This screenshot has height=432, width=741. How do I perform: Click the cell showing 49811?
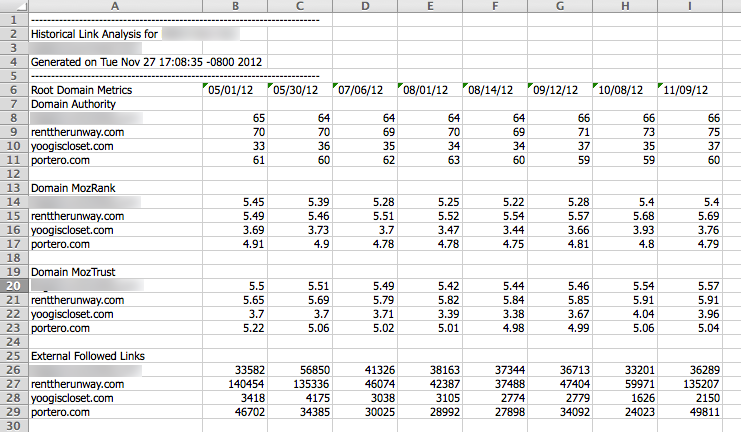pos(689,411)
